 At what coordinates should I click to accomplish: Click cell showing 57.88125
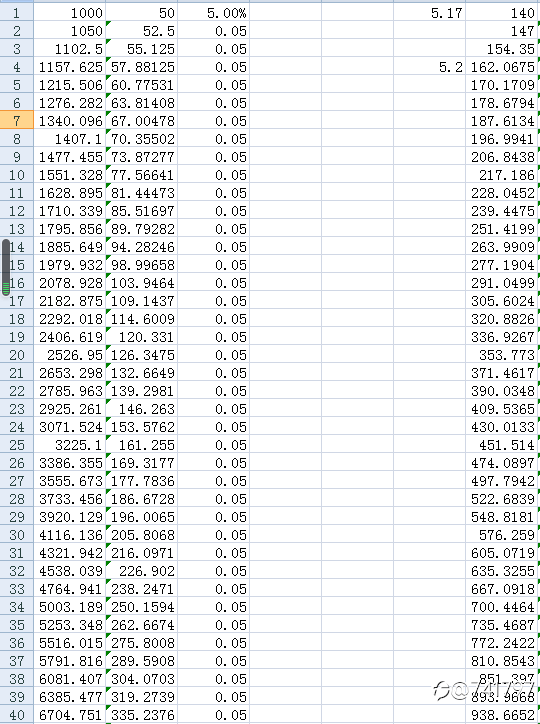pos(142,66)
